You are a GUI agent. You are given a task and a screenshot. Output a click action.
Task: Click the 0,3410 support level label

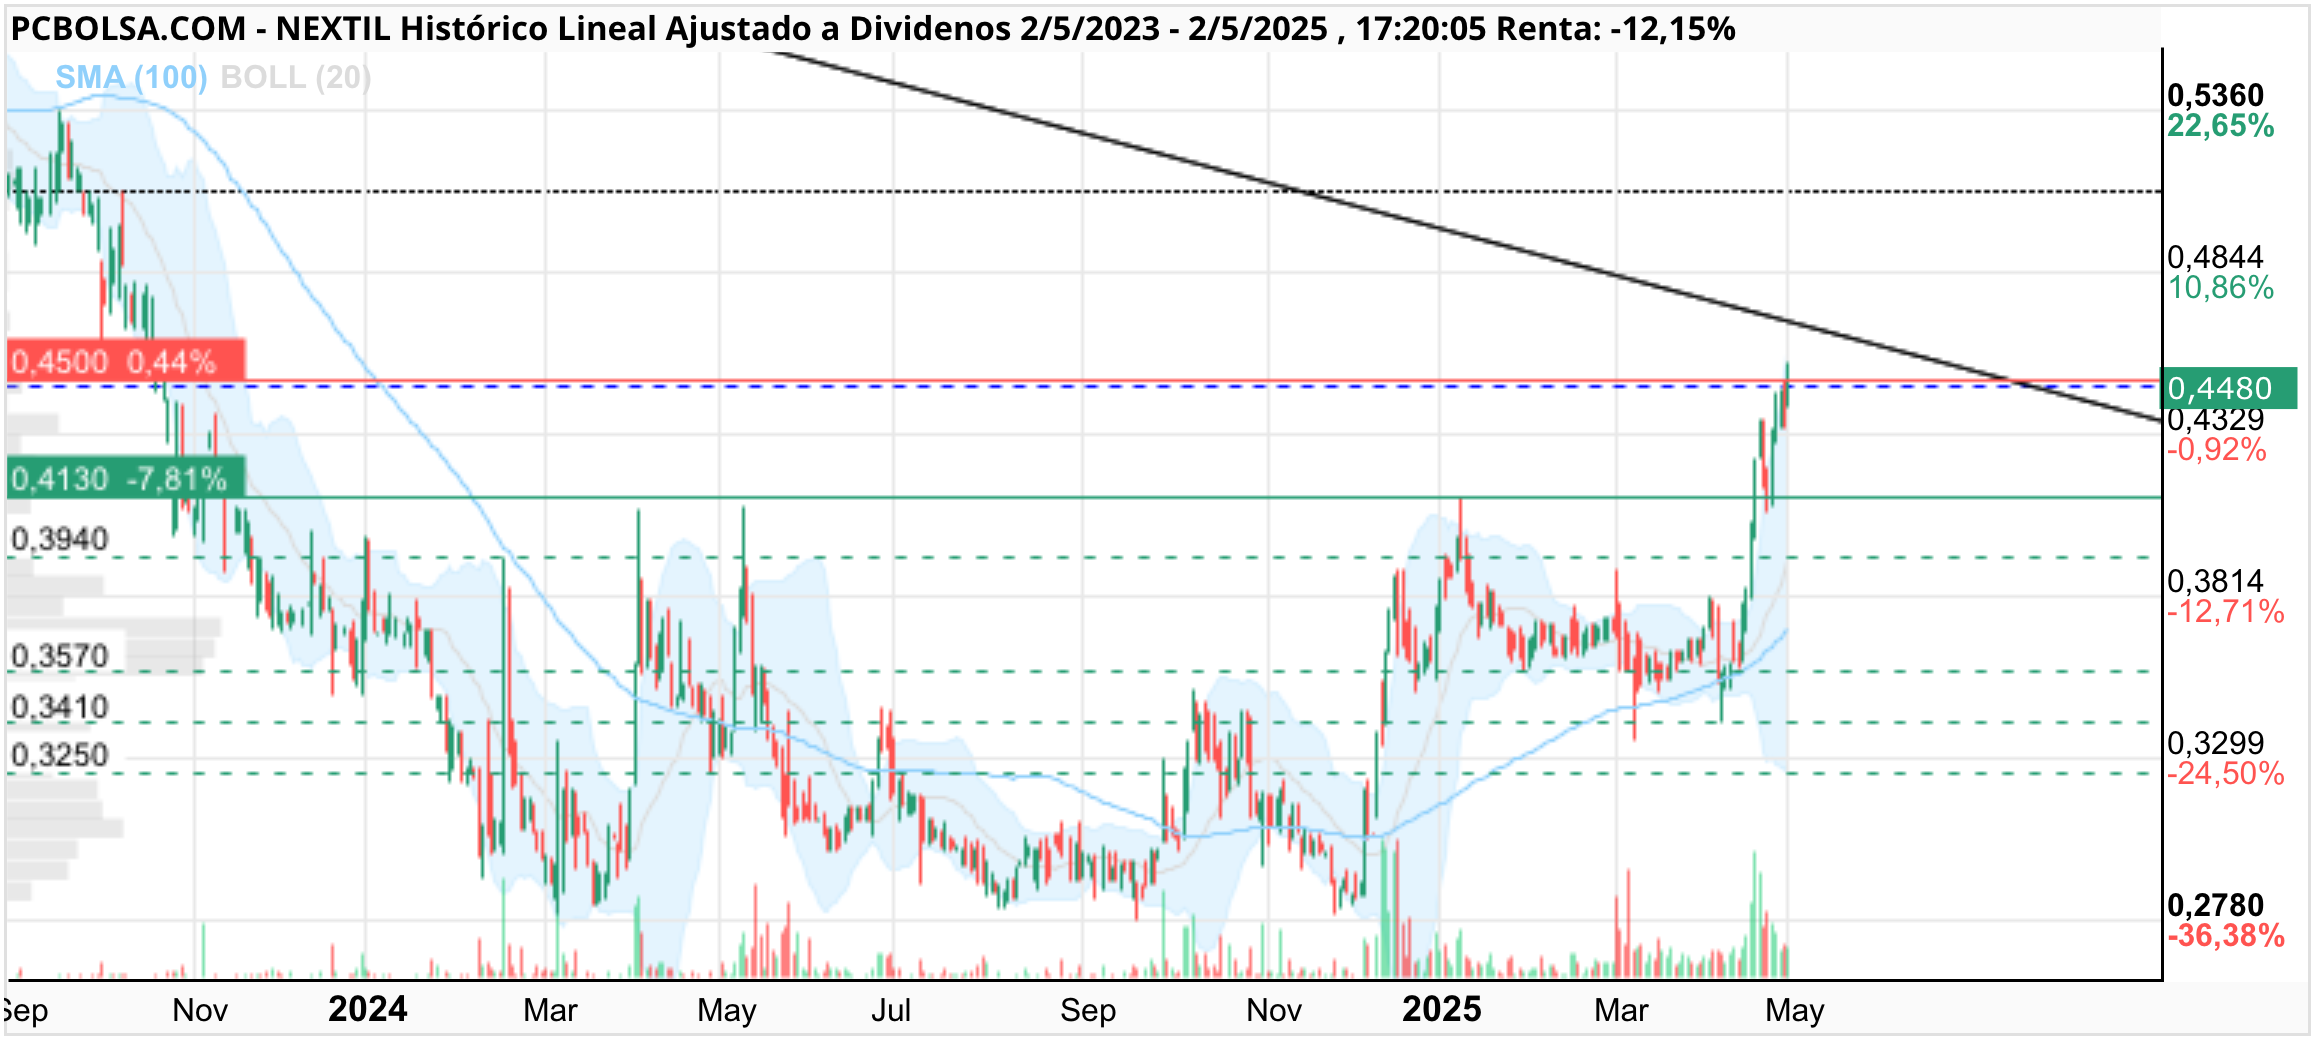pyautogui.click(x=59, y=707)
